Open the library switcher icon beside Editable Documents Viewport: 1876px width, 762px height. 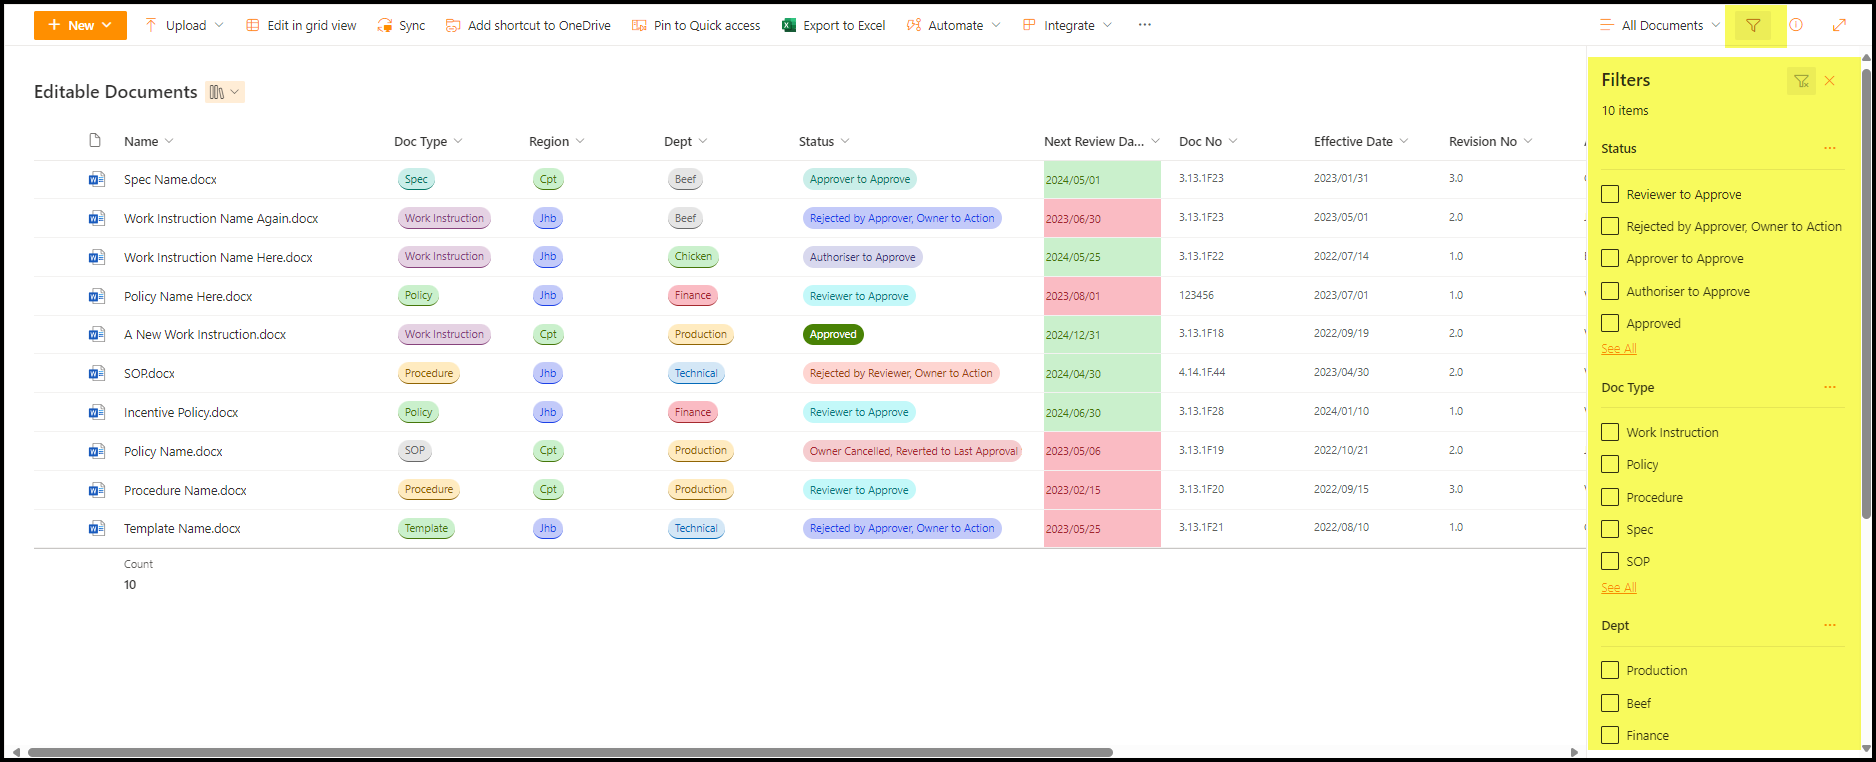224,92
